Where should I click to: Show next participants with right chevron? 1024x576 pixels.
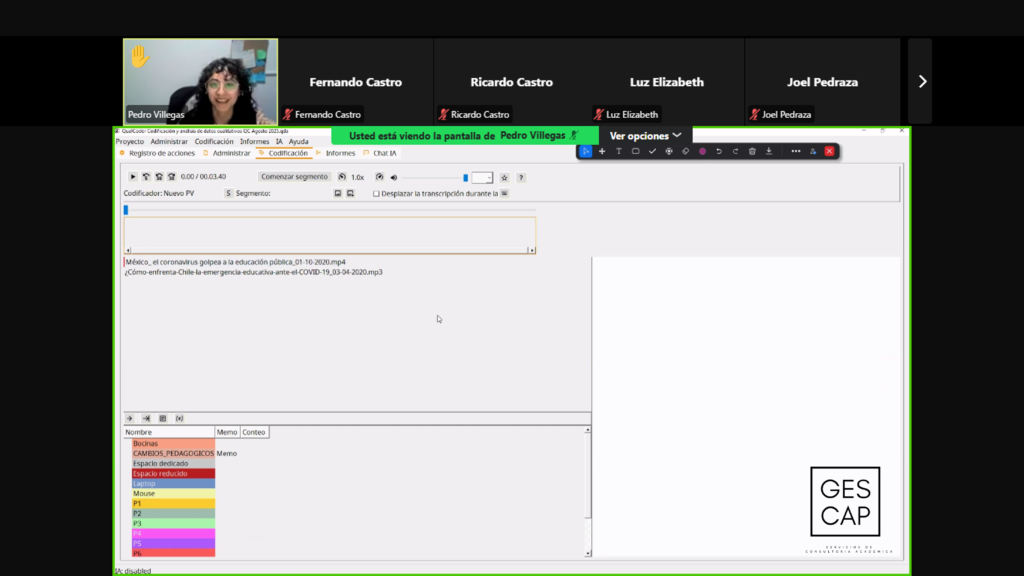[x=922, y=82]
